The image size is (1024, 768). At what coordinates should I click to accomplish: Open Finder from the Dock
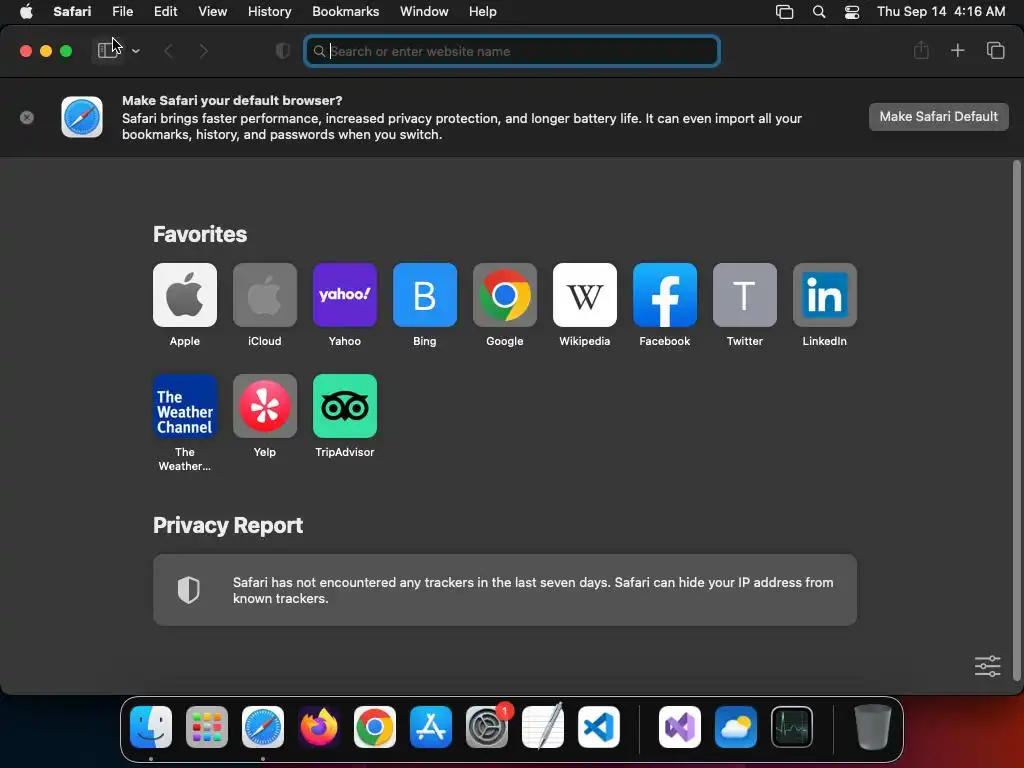(x=151, y=727)
